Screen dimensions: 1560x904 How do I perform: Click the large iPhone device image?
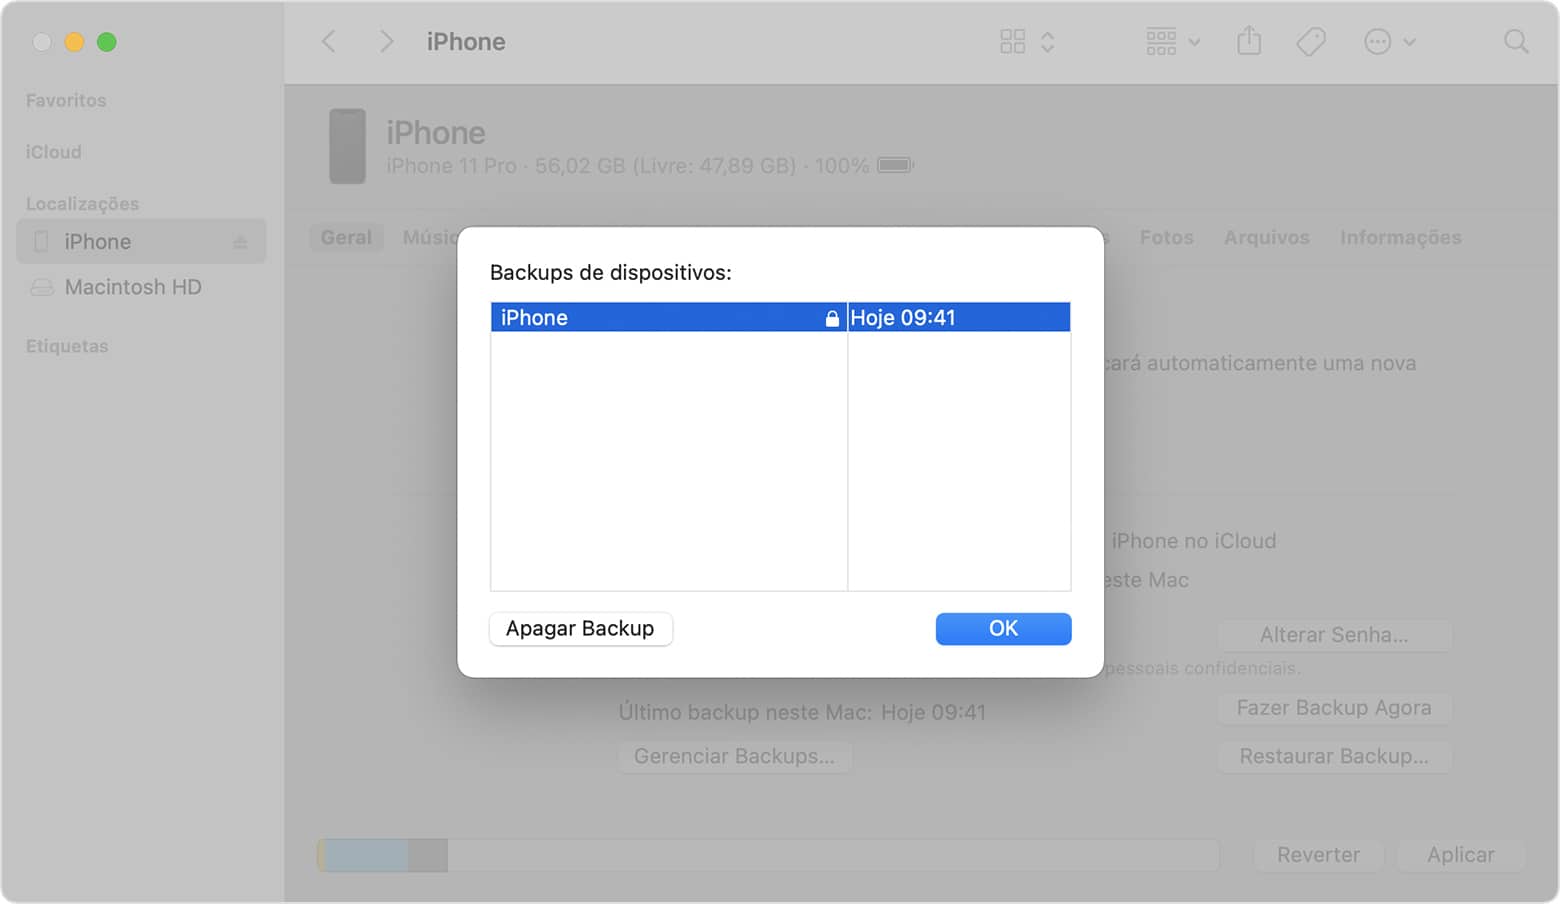click(x=347, y=146)
